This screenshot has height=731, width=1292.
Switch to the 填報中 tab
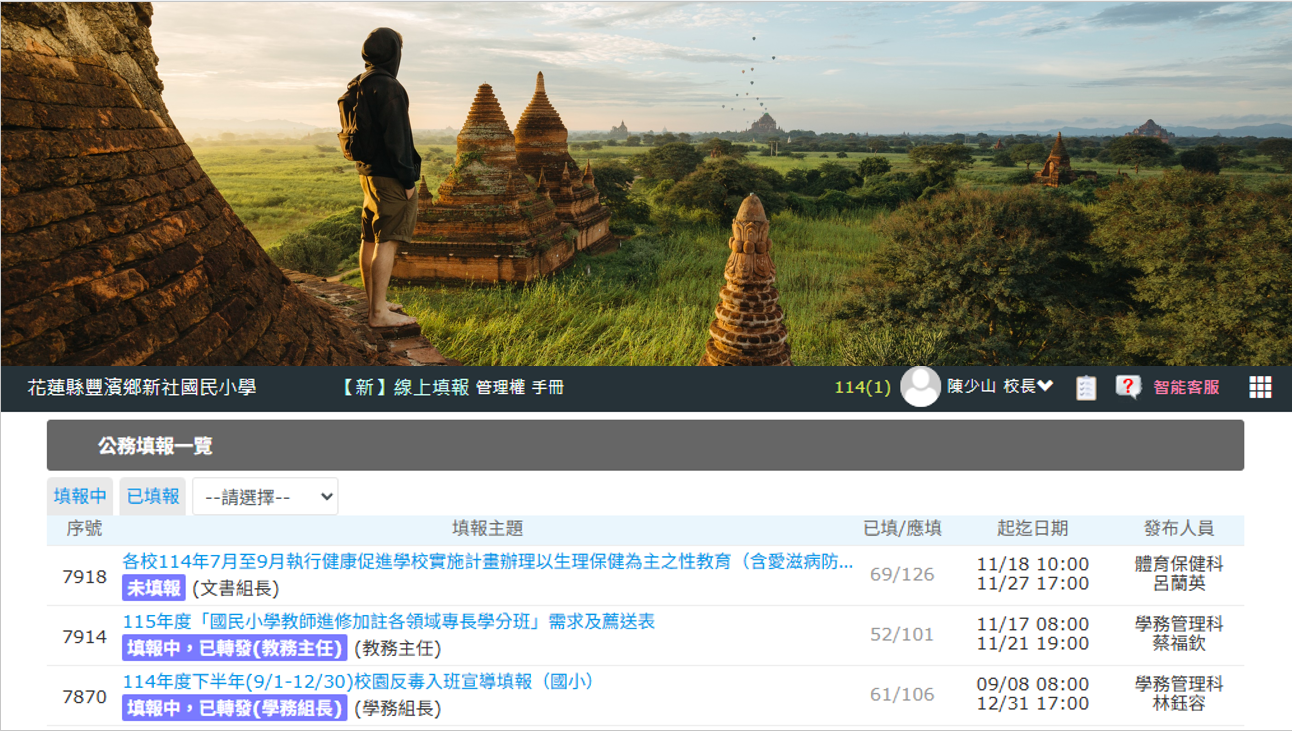[80, 497]
